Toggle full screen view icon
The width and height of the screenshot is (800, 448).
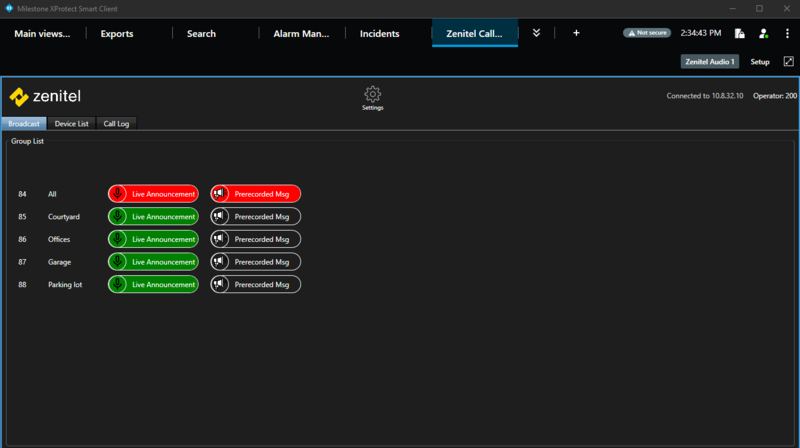point(788,62)
